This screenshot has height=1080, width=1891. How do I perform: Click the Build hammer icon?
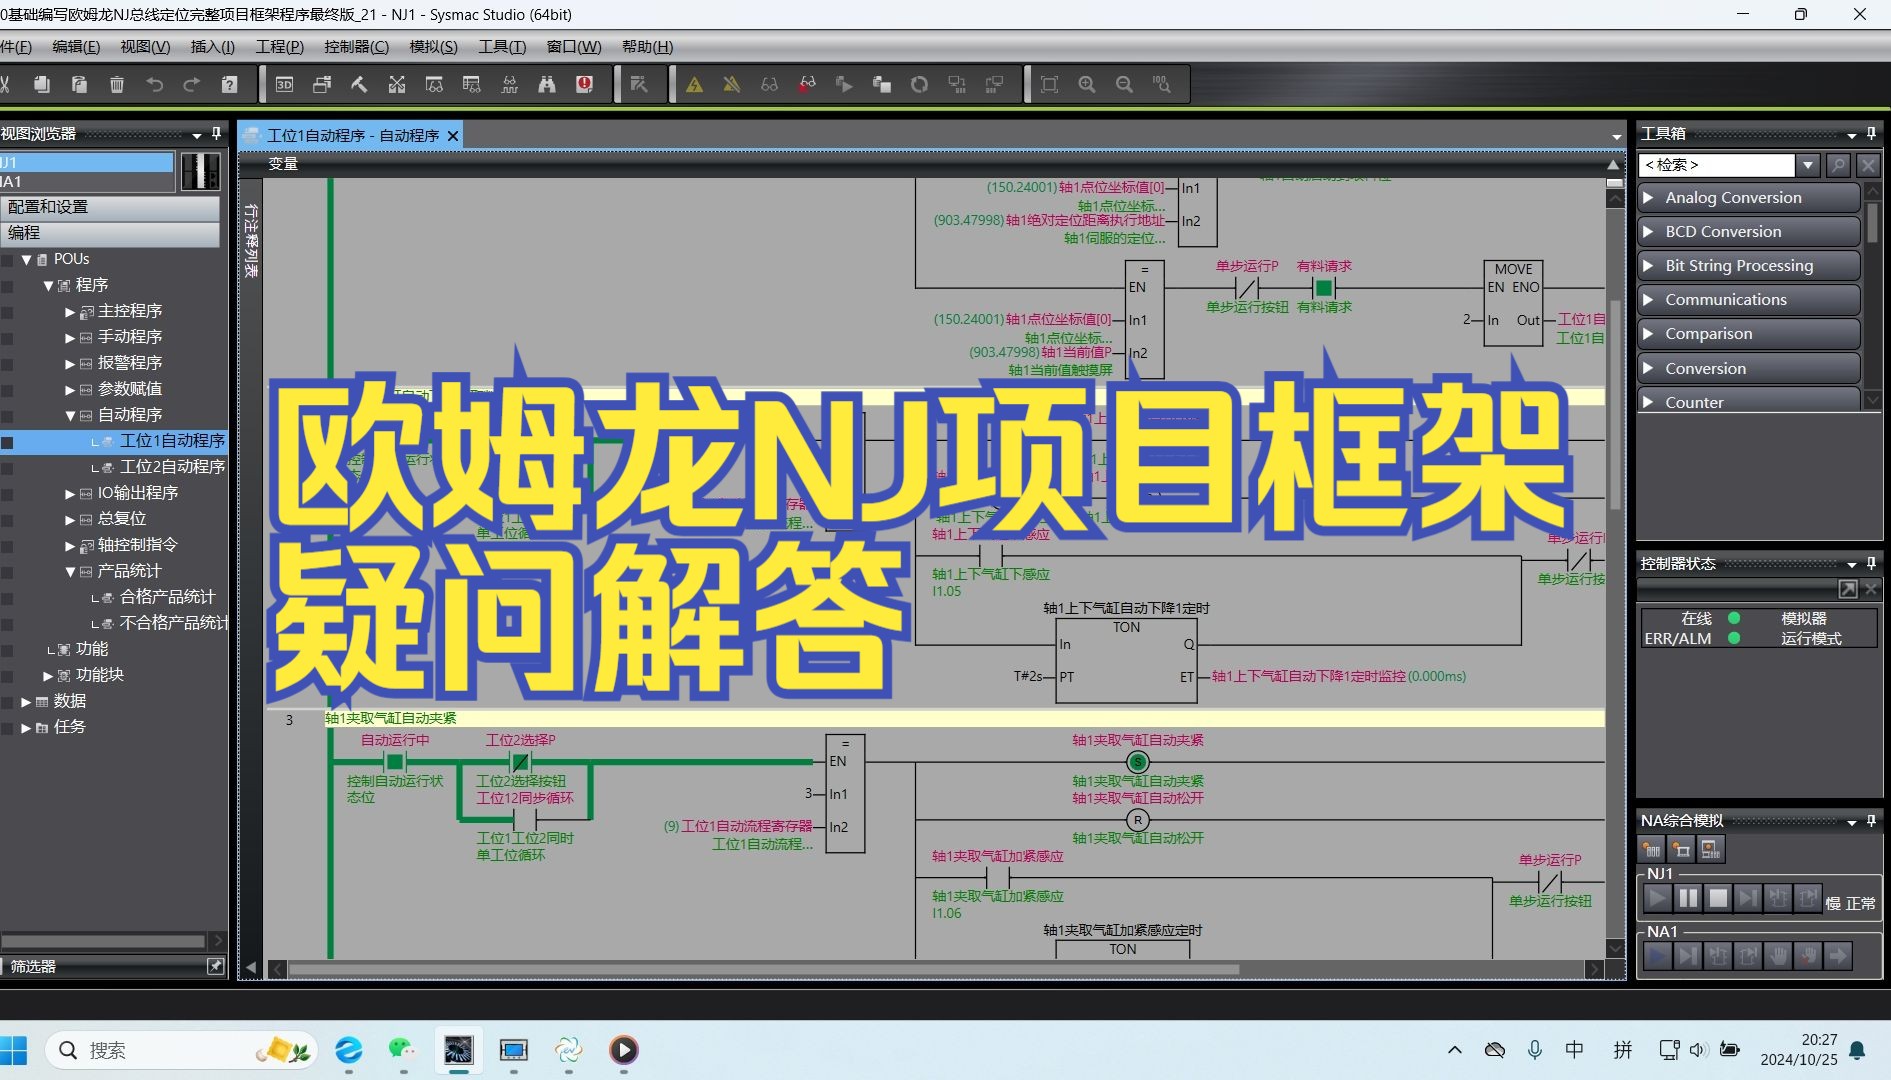[x=359, y=85]
